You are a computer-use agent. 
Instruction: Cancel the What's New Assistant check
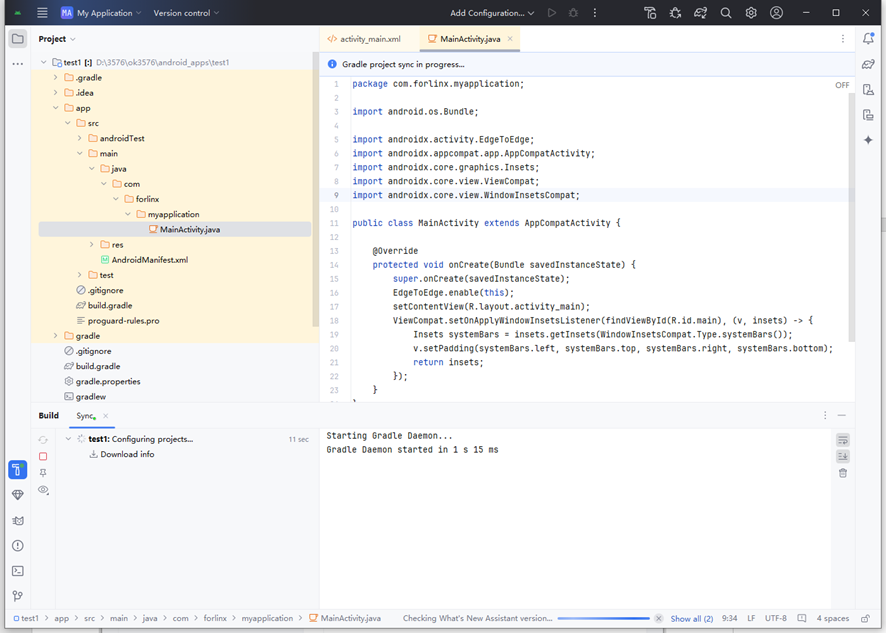(x=658, y=618)
